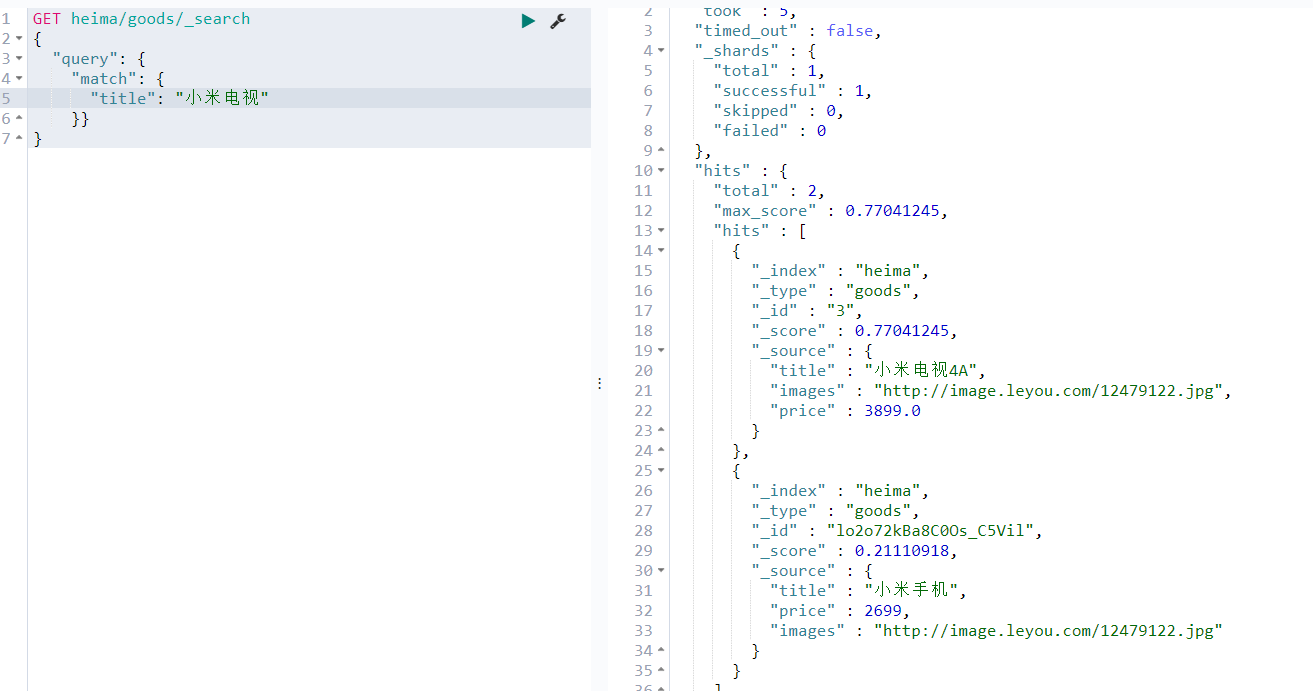Collapse request line 2 opening brace

pos(19,38)
